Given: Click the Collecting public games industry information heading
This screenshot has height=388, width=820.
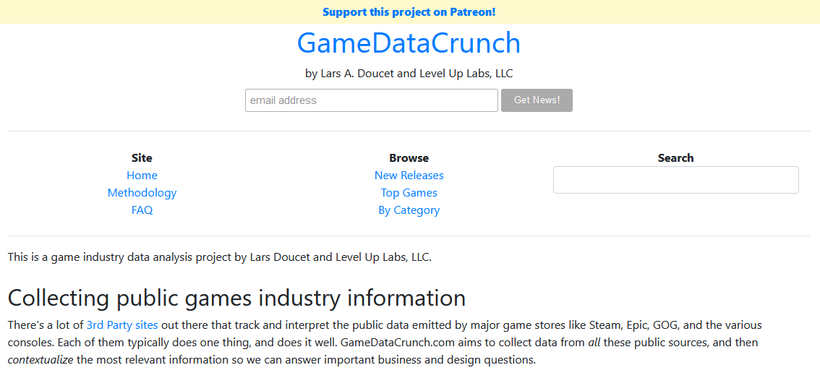Looking at the screenshot, I should 237,298.
